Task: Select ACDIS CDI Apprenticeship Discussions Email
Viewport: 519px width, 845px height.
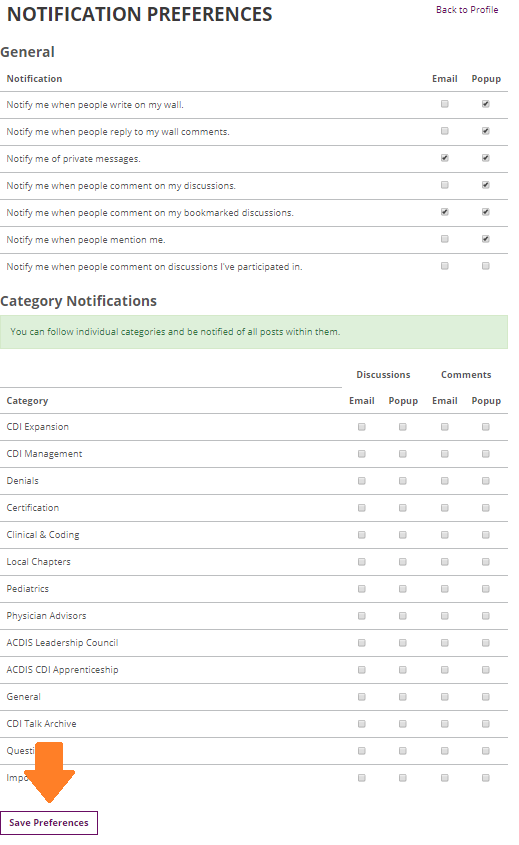Action: [x=362, y=669]
